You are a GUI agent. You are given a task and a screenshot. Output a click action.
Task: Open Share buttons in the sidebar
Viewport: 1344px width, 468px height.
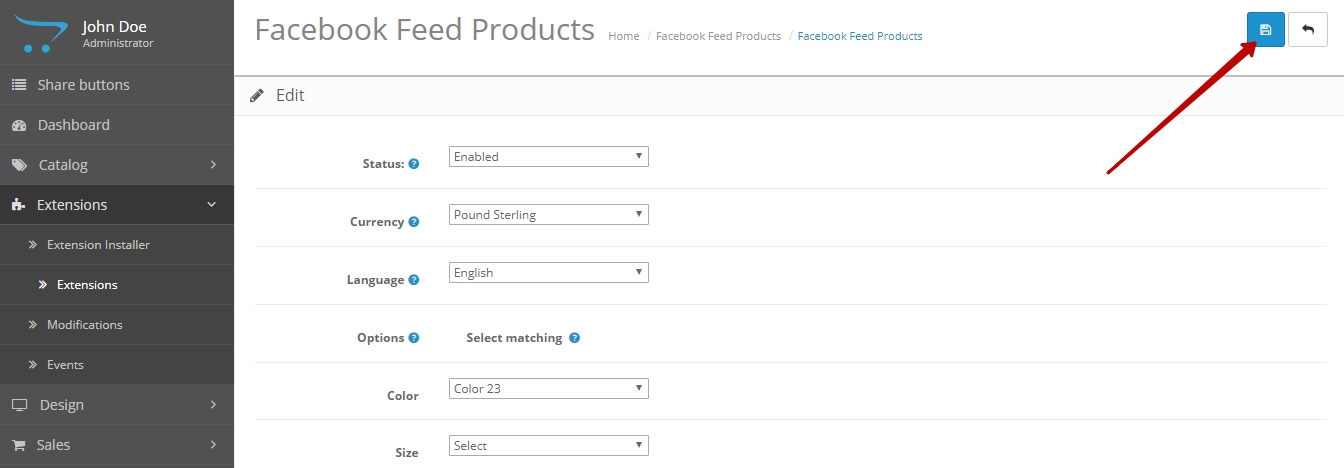point(83,85)
